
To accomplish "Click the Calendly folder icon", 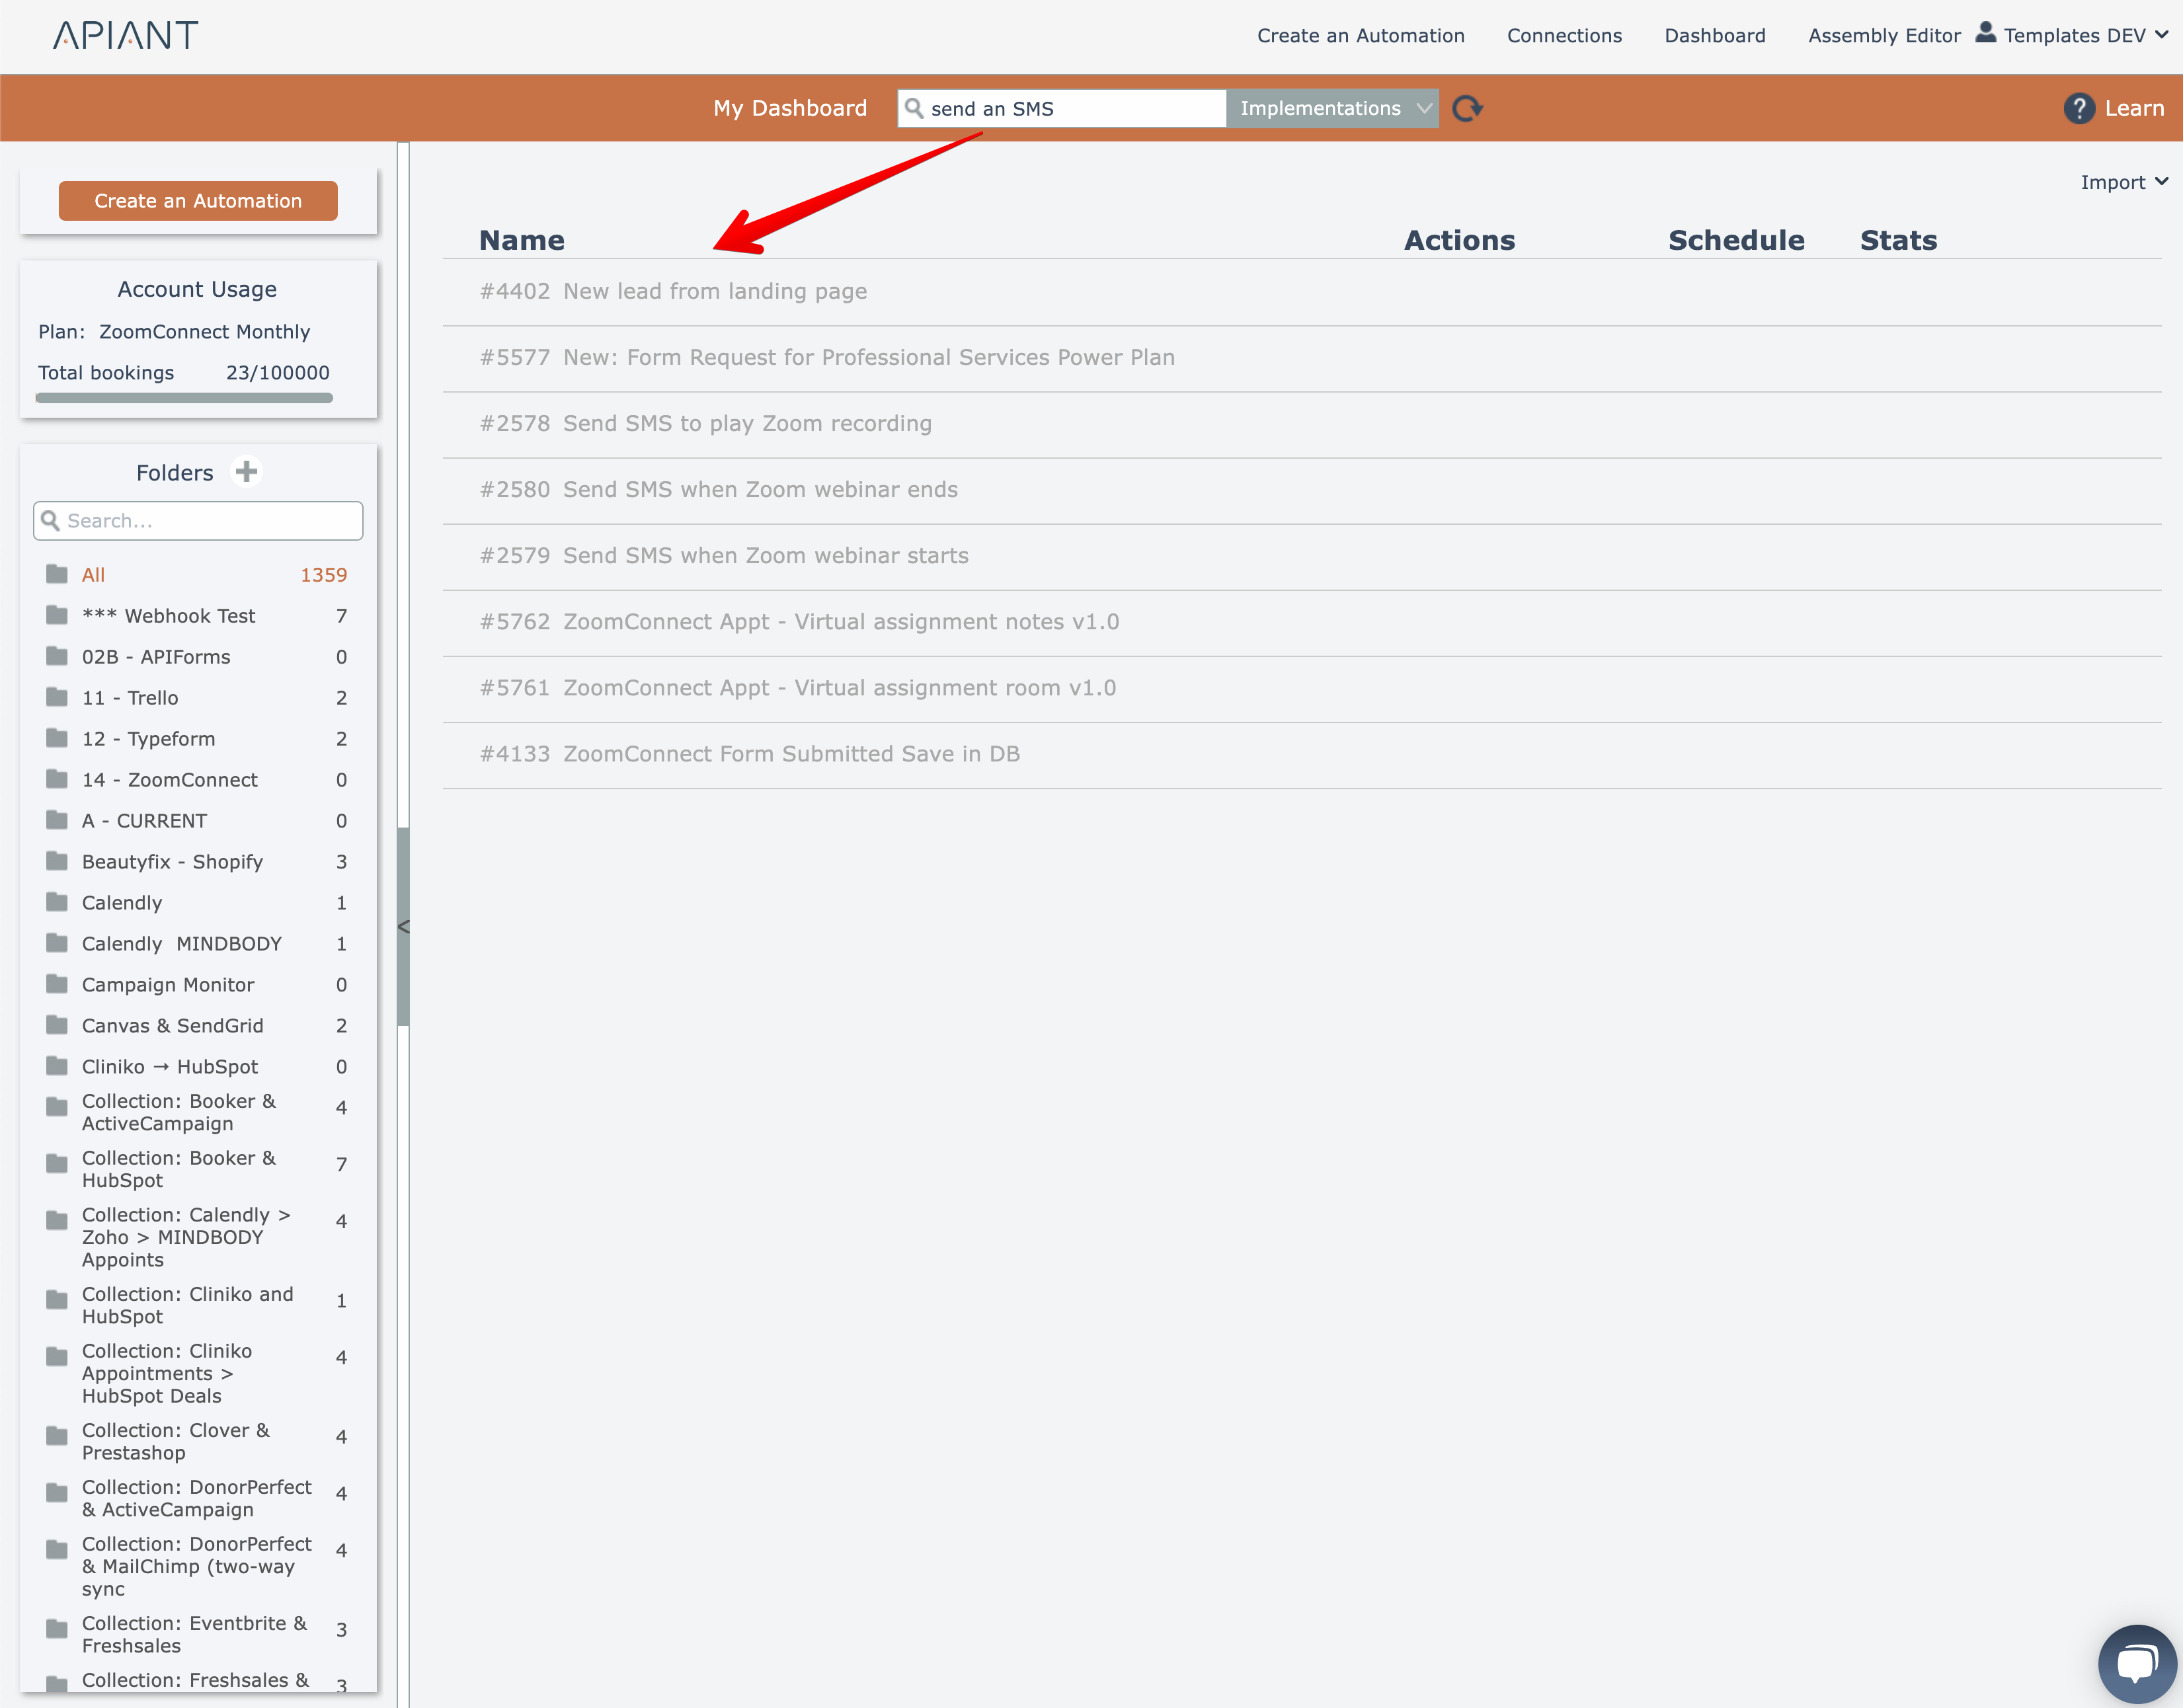I will [57, 902].
